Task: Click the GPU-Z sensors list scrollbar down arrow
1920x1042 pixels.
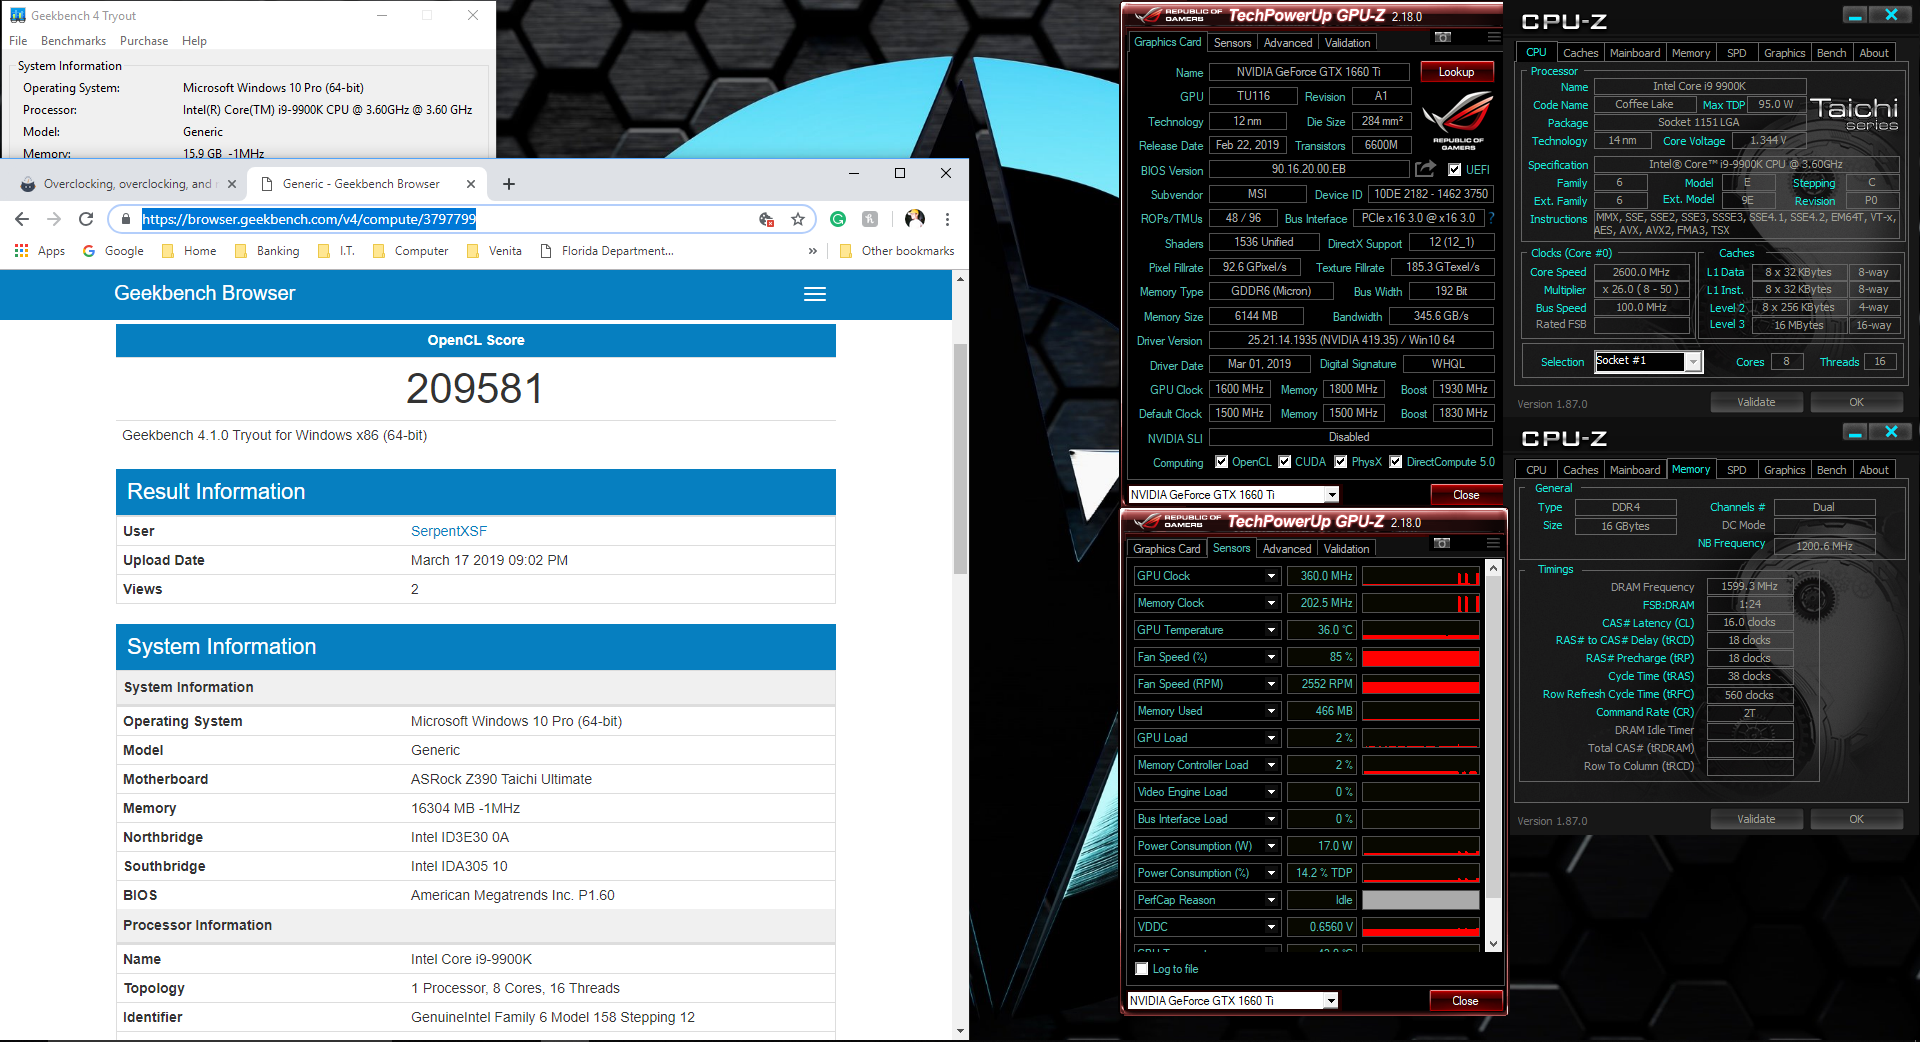Action: [x=1493, y=944]
